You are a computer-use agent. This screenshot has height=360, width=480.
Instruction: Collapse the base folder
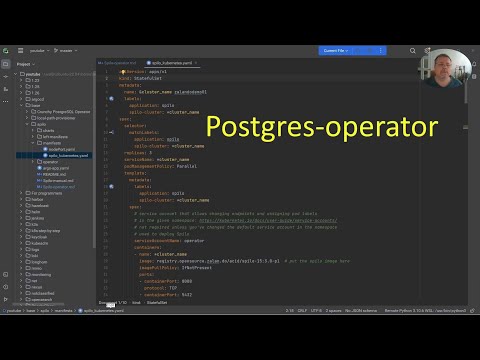pos(21,105)
